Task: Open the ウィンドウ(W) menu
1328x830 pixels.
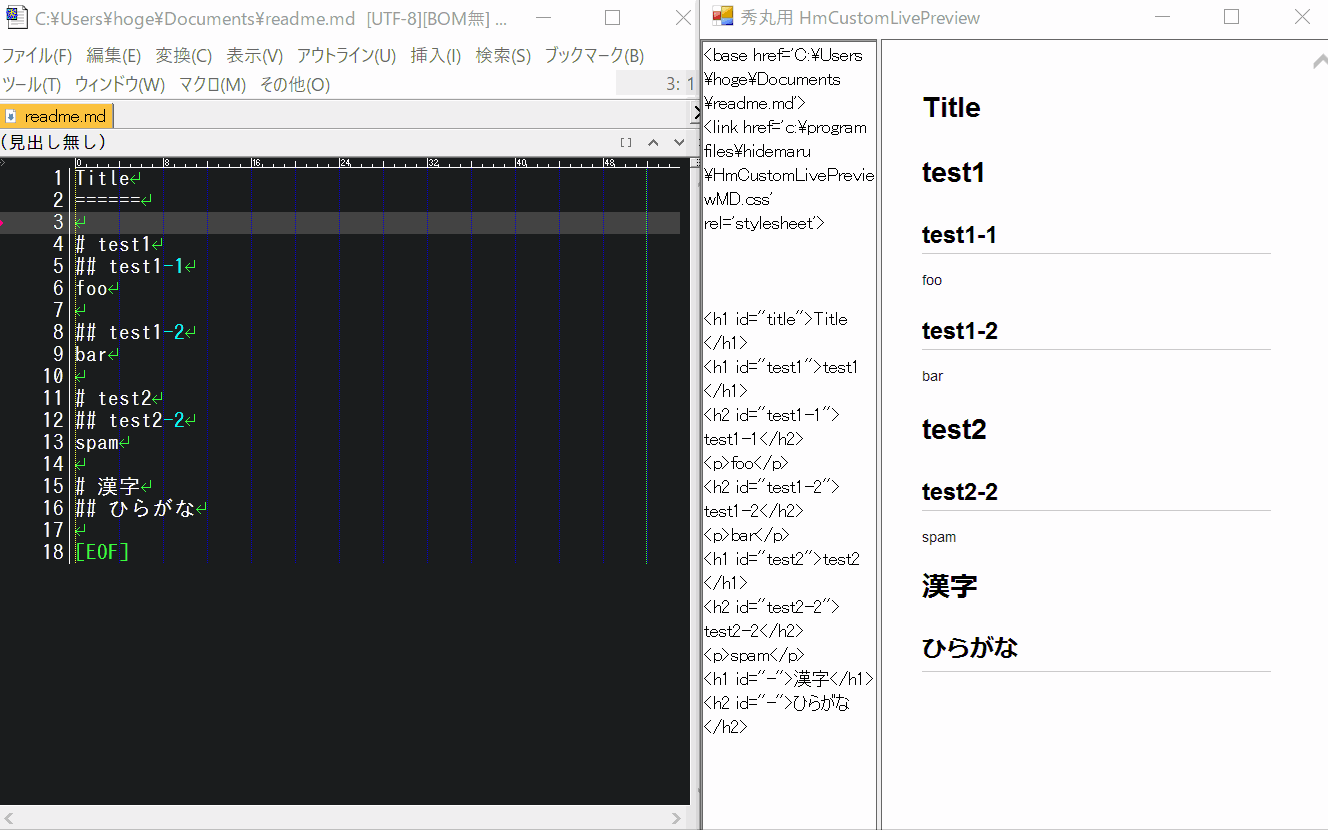Action: click(x=120, y=85)
